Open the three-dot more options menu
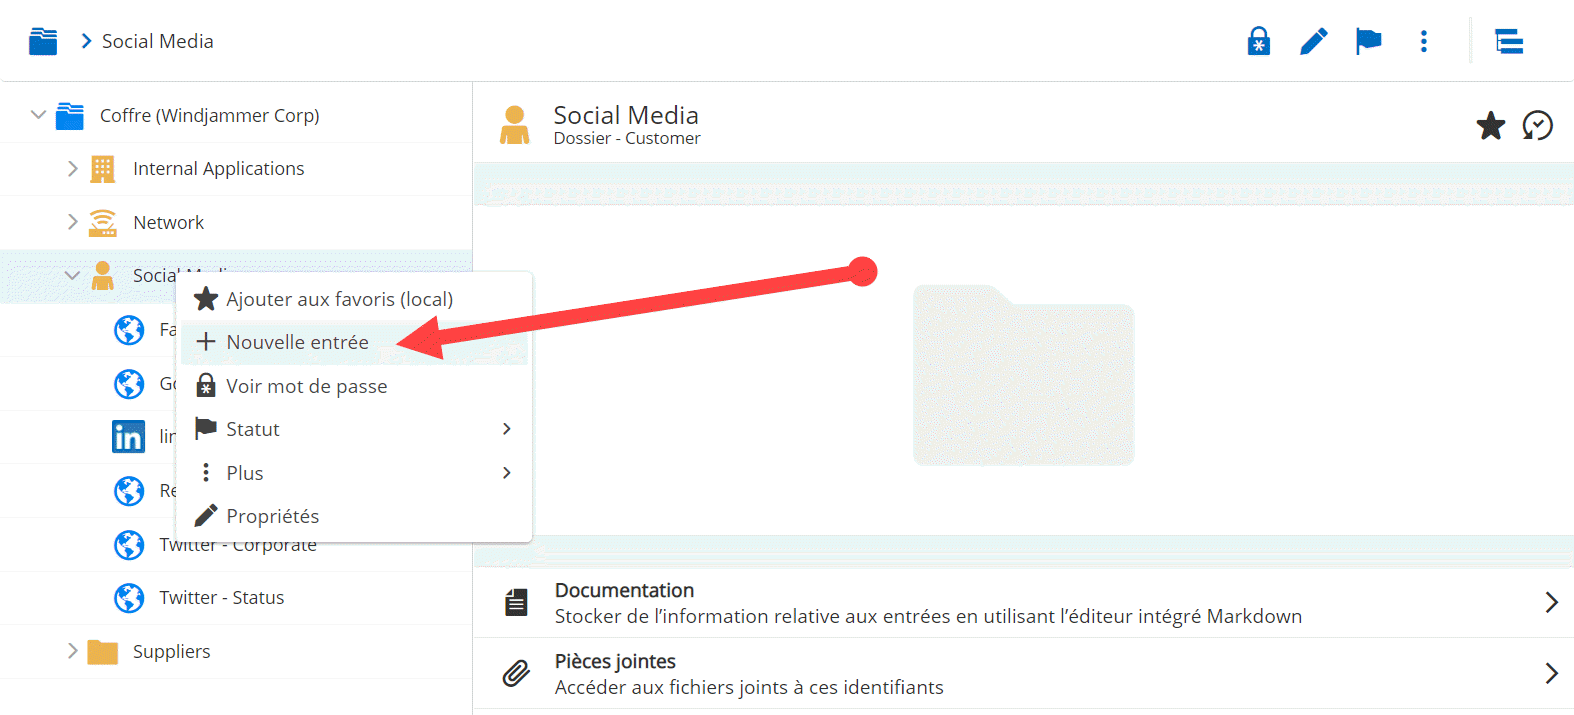 pyautogui.click(x=1423, y=41)
